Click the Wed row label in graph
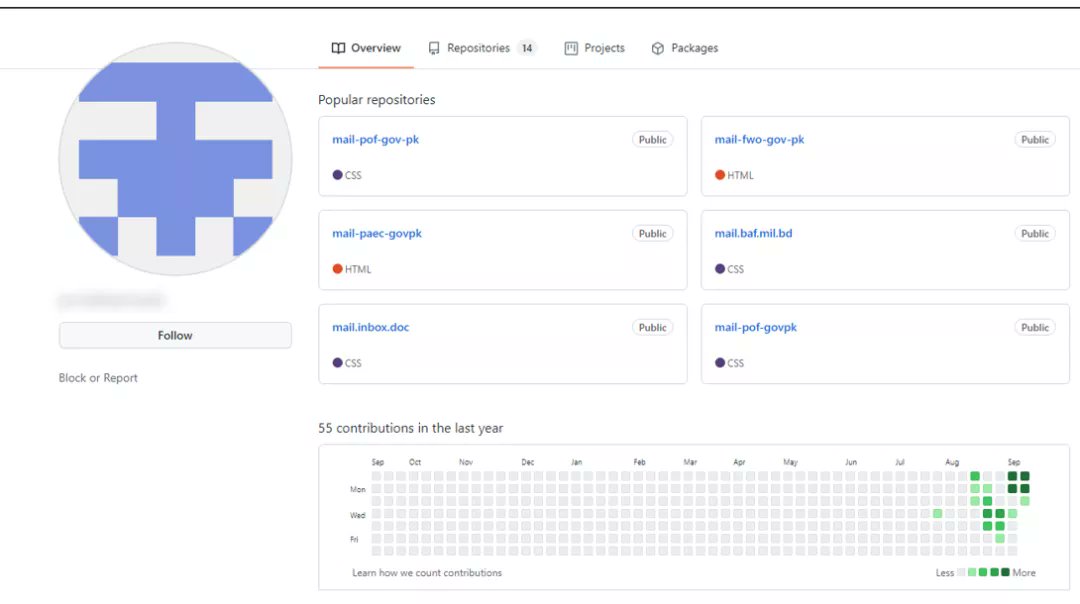The height and width of the screenshot is (604, 1080). click(357, 515)
